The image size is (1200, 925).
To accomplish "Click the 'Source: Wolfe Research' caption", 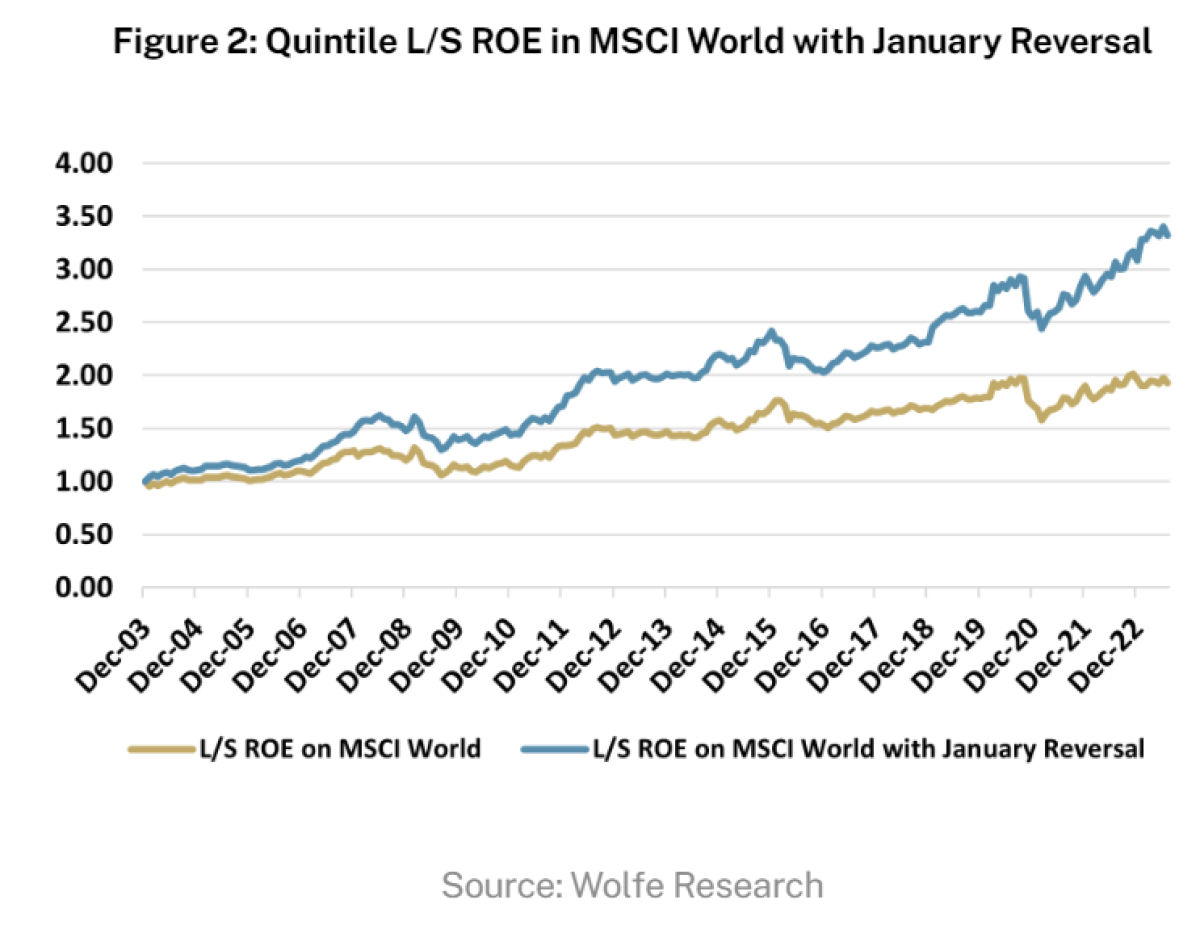I will coord(632,884).
